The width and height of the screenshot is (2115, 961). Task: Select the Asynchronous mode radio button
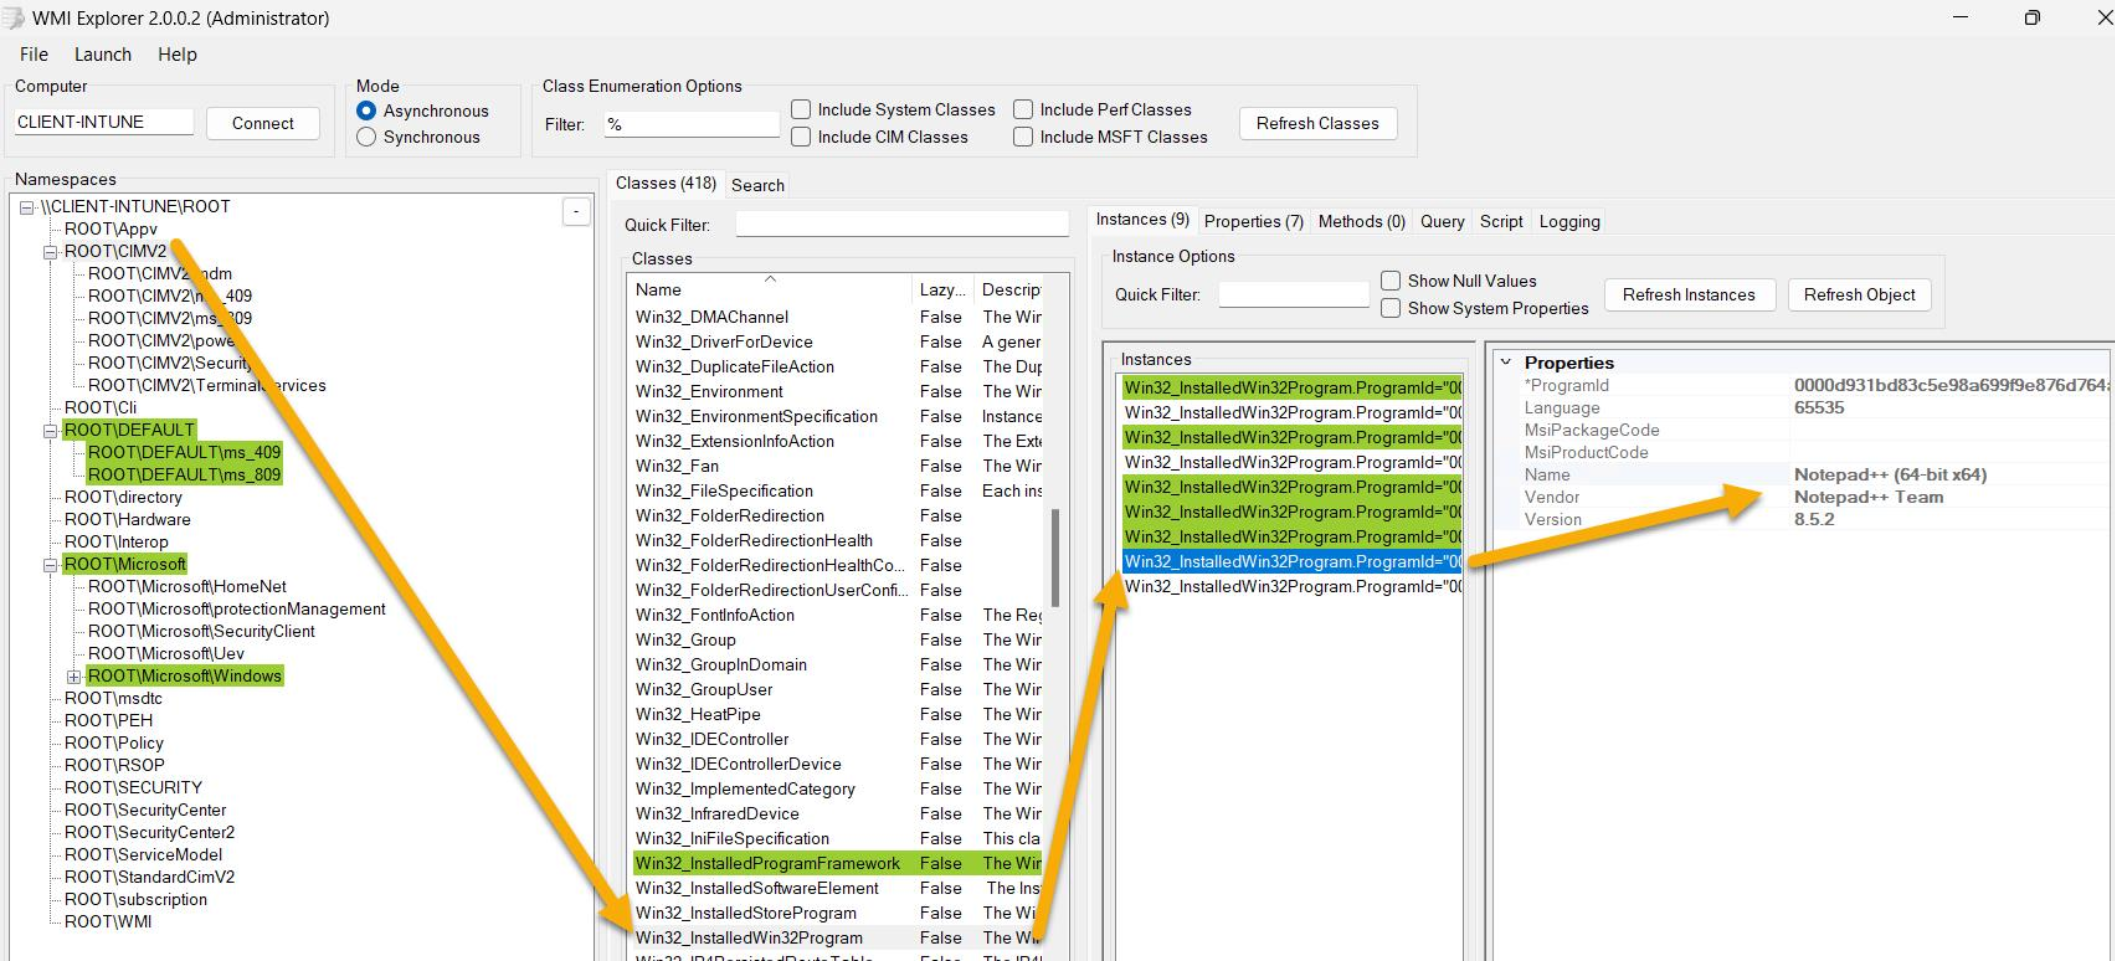pos(366,111)
